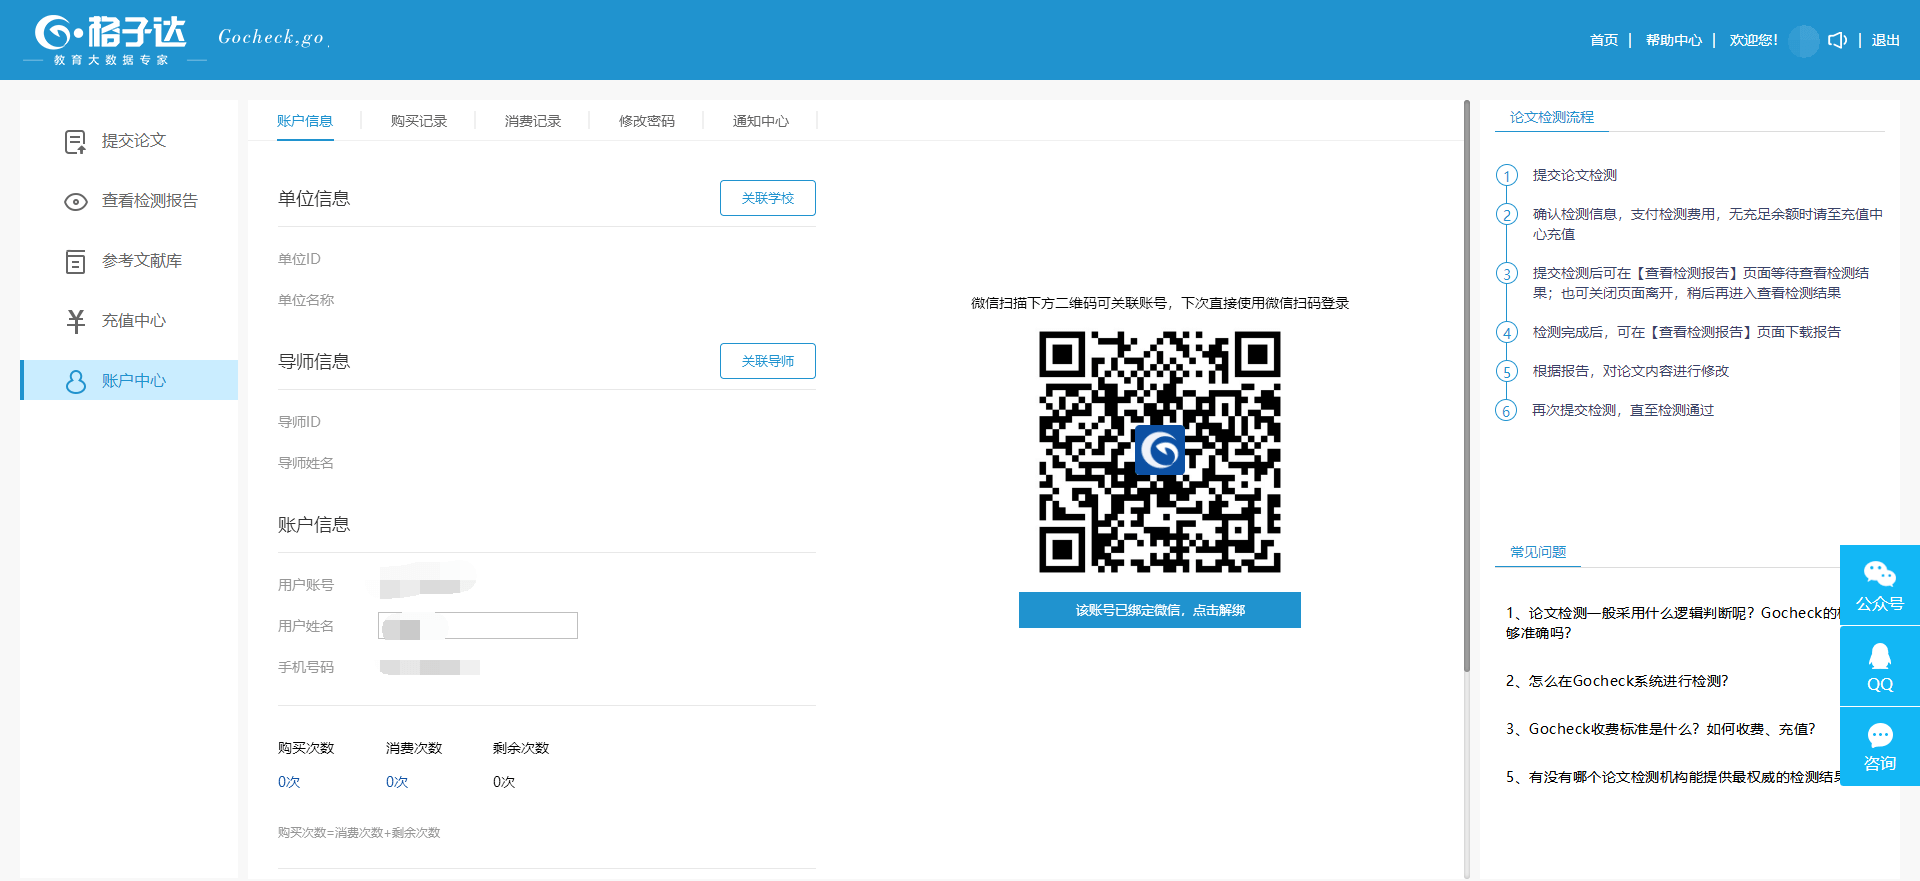Click the submit paper document icon

[75, 142]
